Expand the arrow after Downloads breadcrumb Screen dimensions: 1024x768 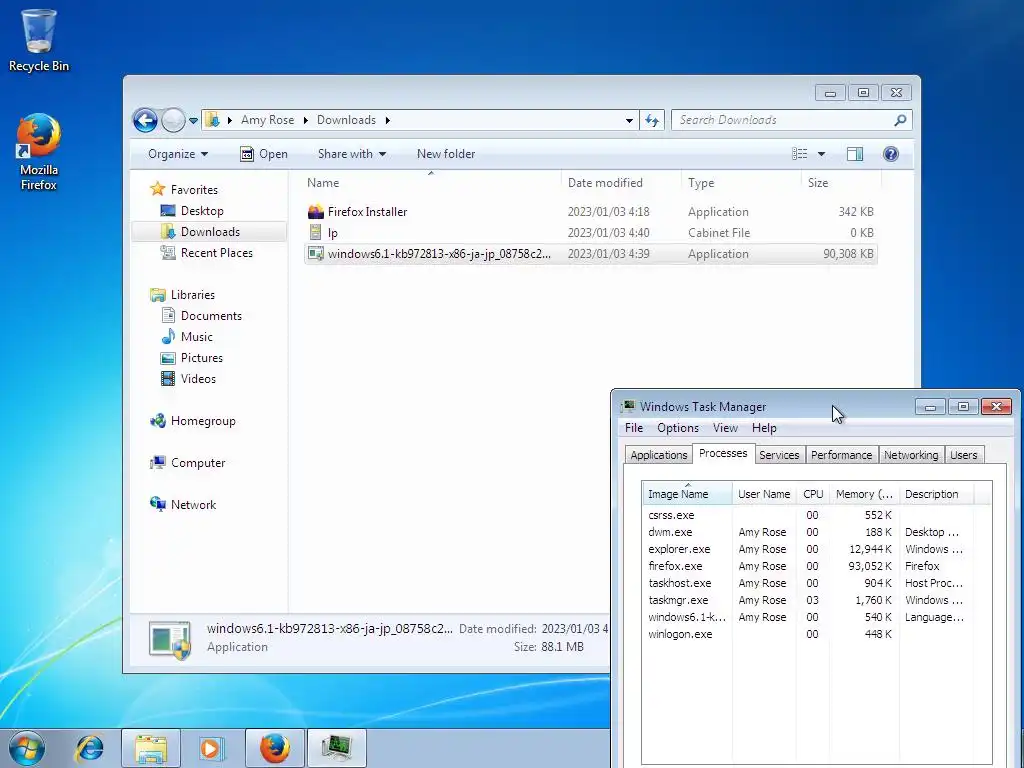tap(388, 120)
